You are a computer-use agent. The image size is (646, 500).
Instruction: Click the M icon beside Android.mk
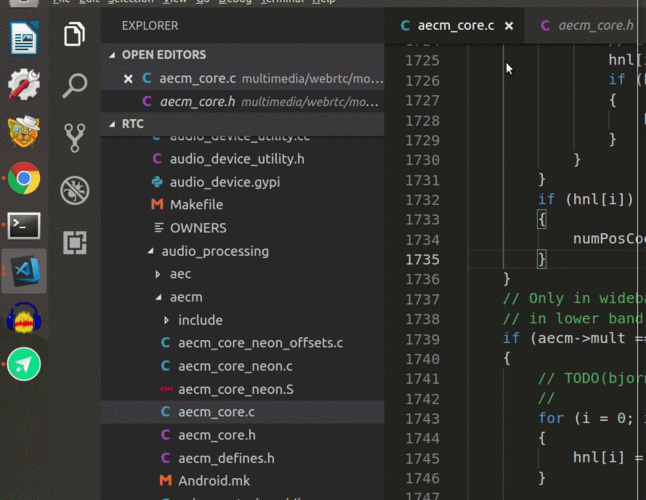(x=166, y=480)
